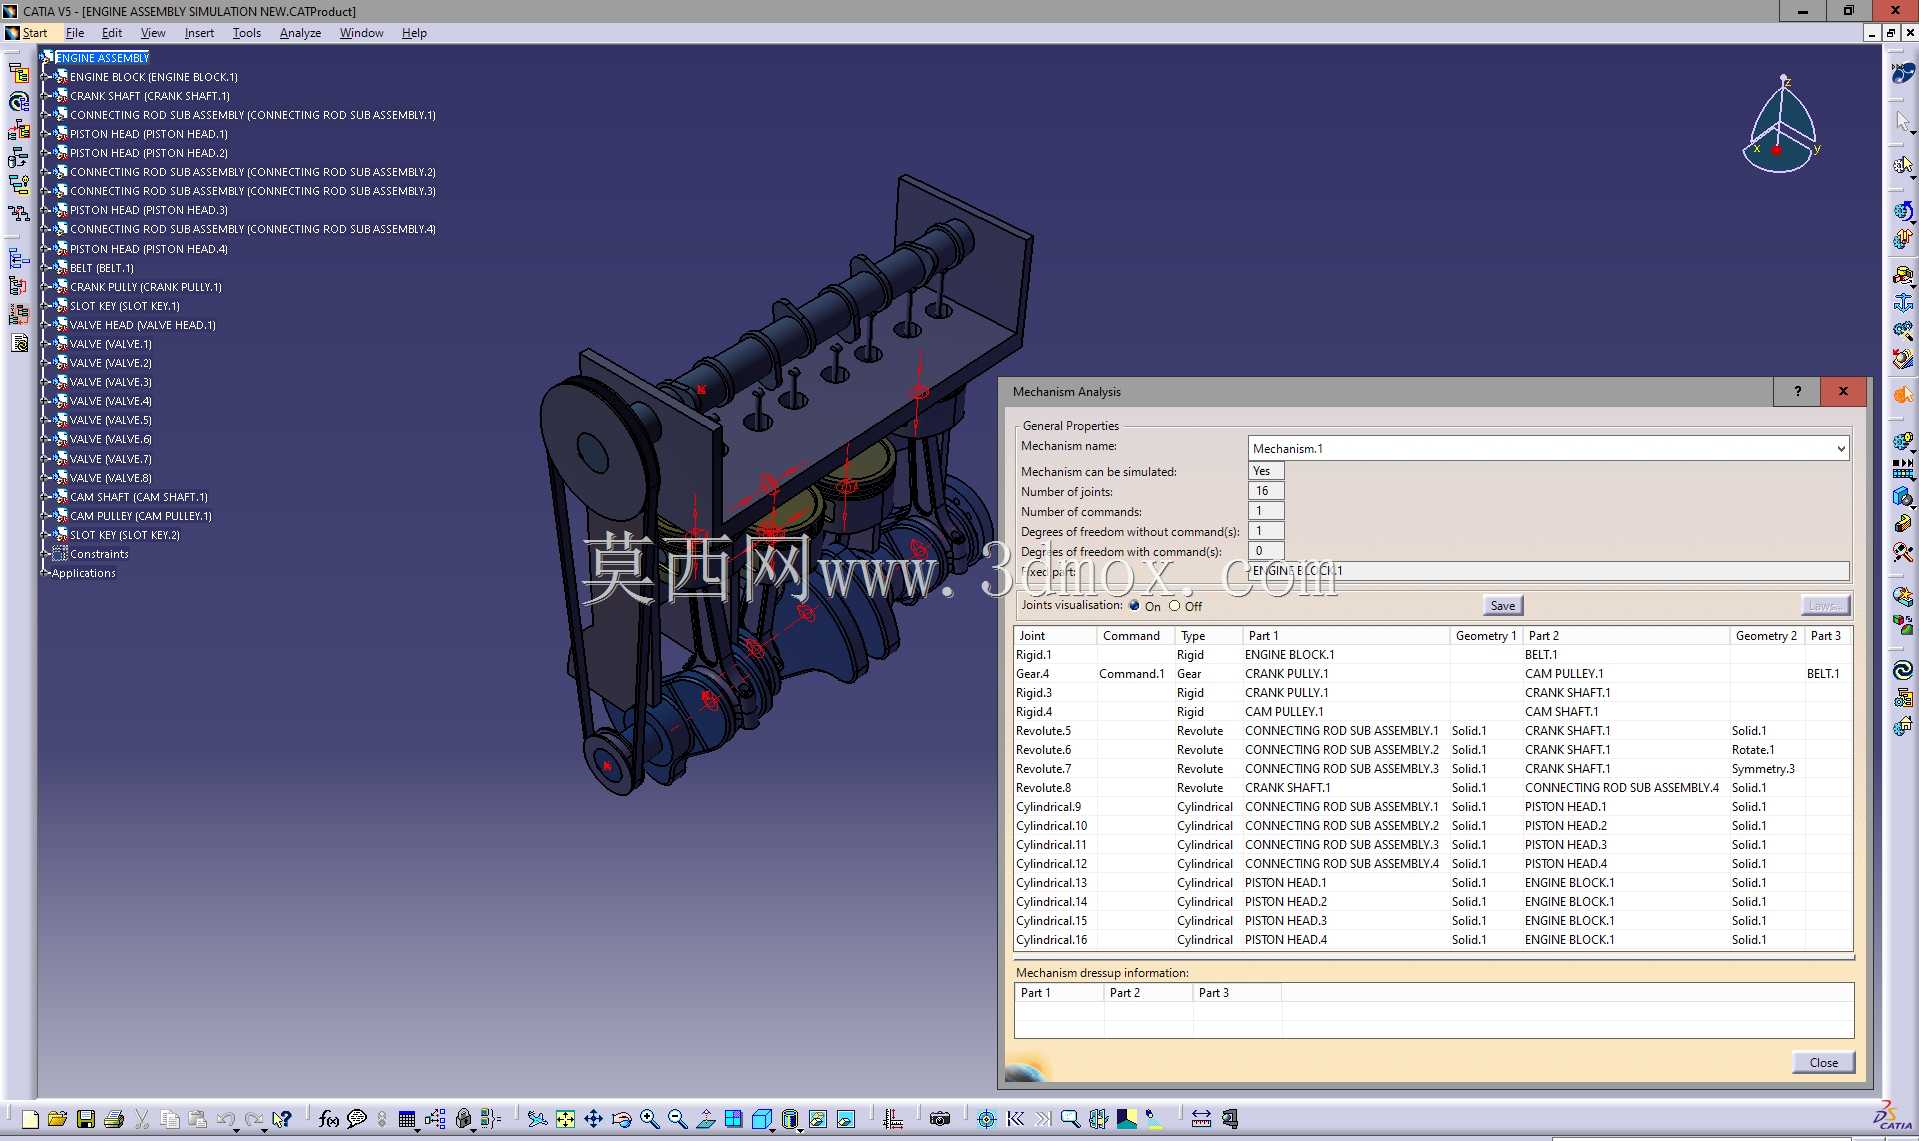Click the Measure Item caliper icon
The image size is (1919, 1141).
(x=1229, y=1119)
